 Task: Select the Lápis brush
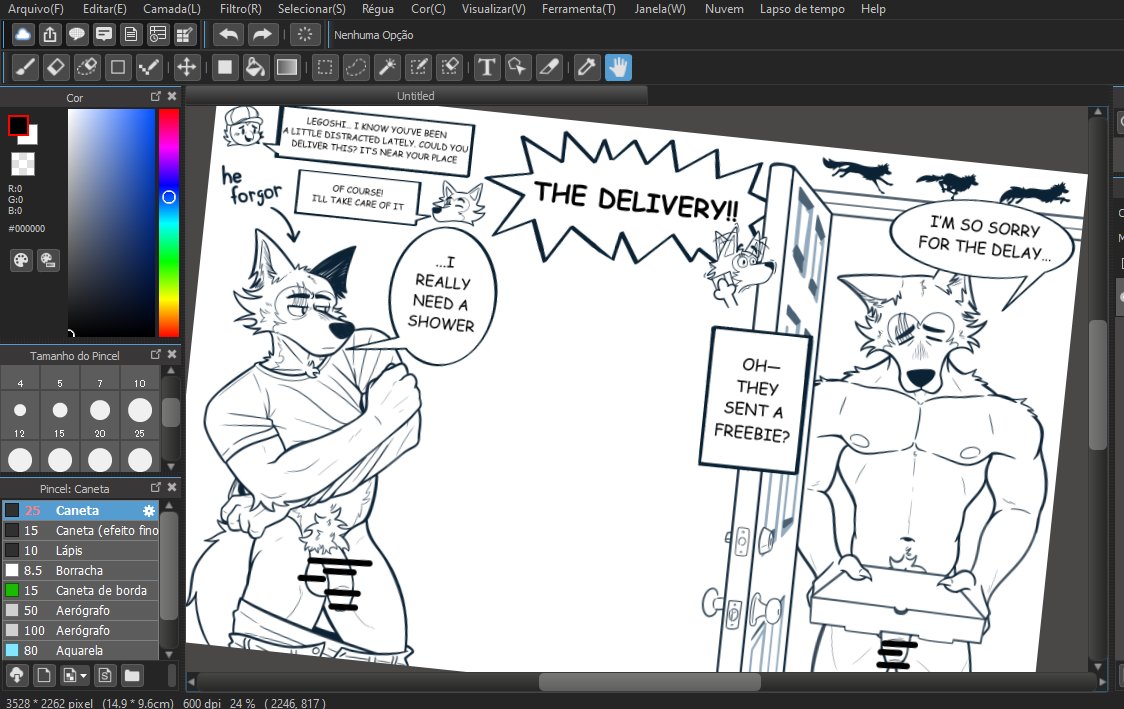[80, 551]
